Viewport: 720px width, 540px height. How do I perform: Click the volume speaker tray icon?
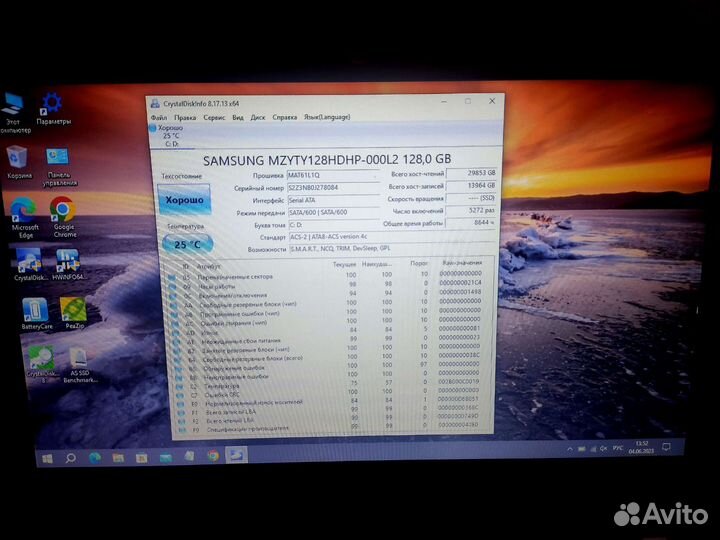click(x=603, y=449)
